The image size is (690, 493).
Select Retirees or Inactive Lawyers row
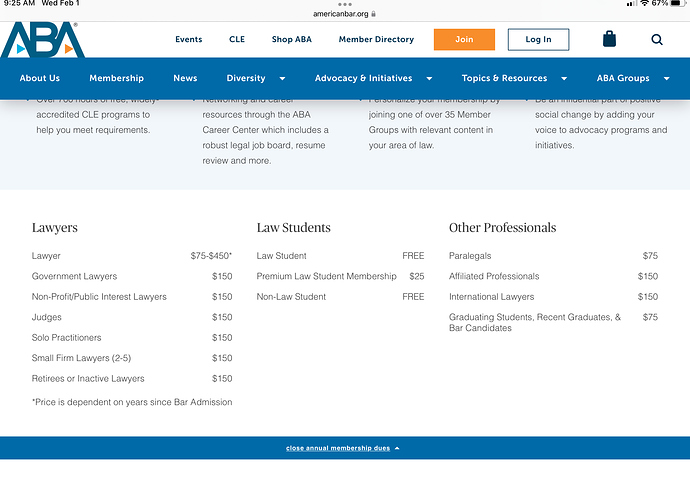tap(132, 379)
